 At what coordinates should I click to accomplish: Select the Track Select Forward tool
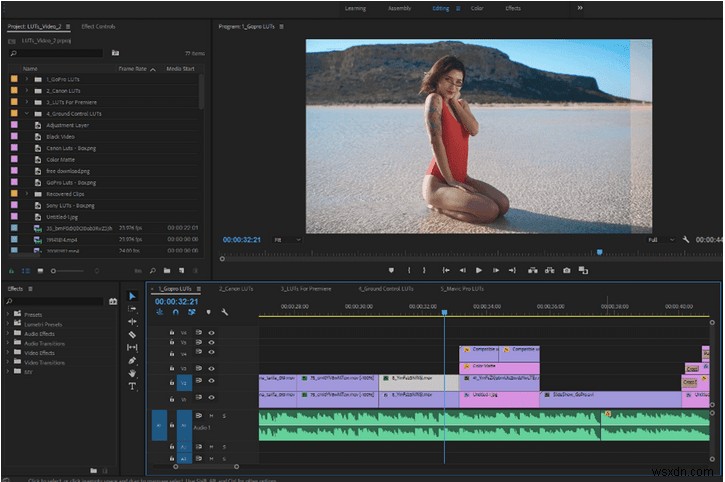(133, 309)
